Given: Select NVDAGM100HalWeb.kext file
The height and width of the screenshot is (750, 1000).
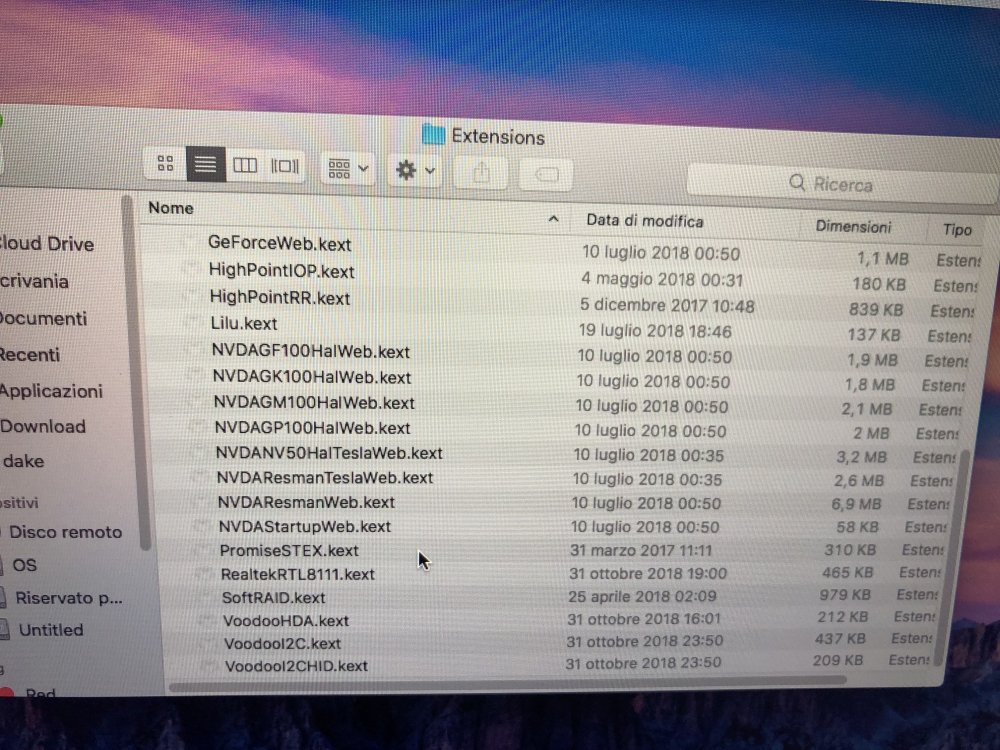Looking at the screenshot, I should point(314,403).
